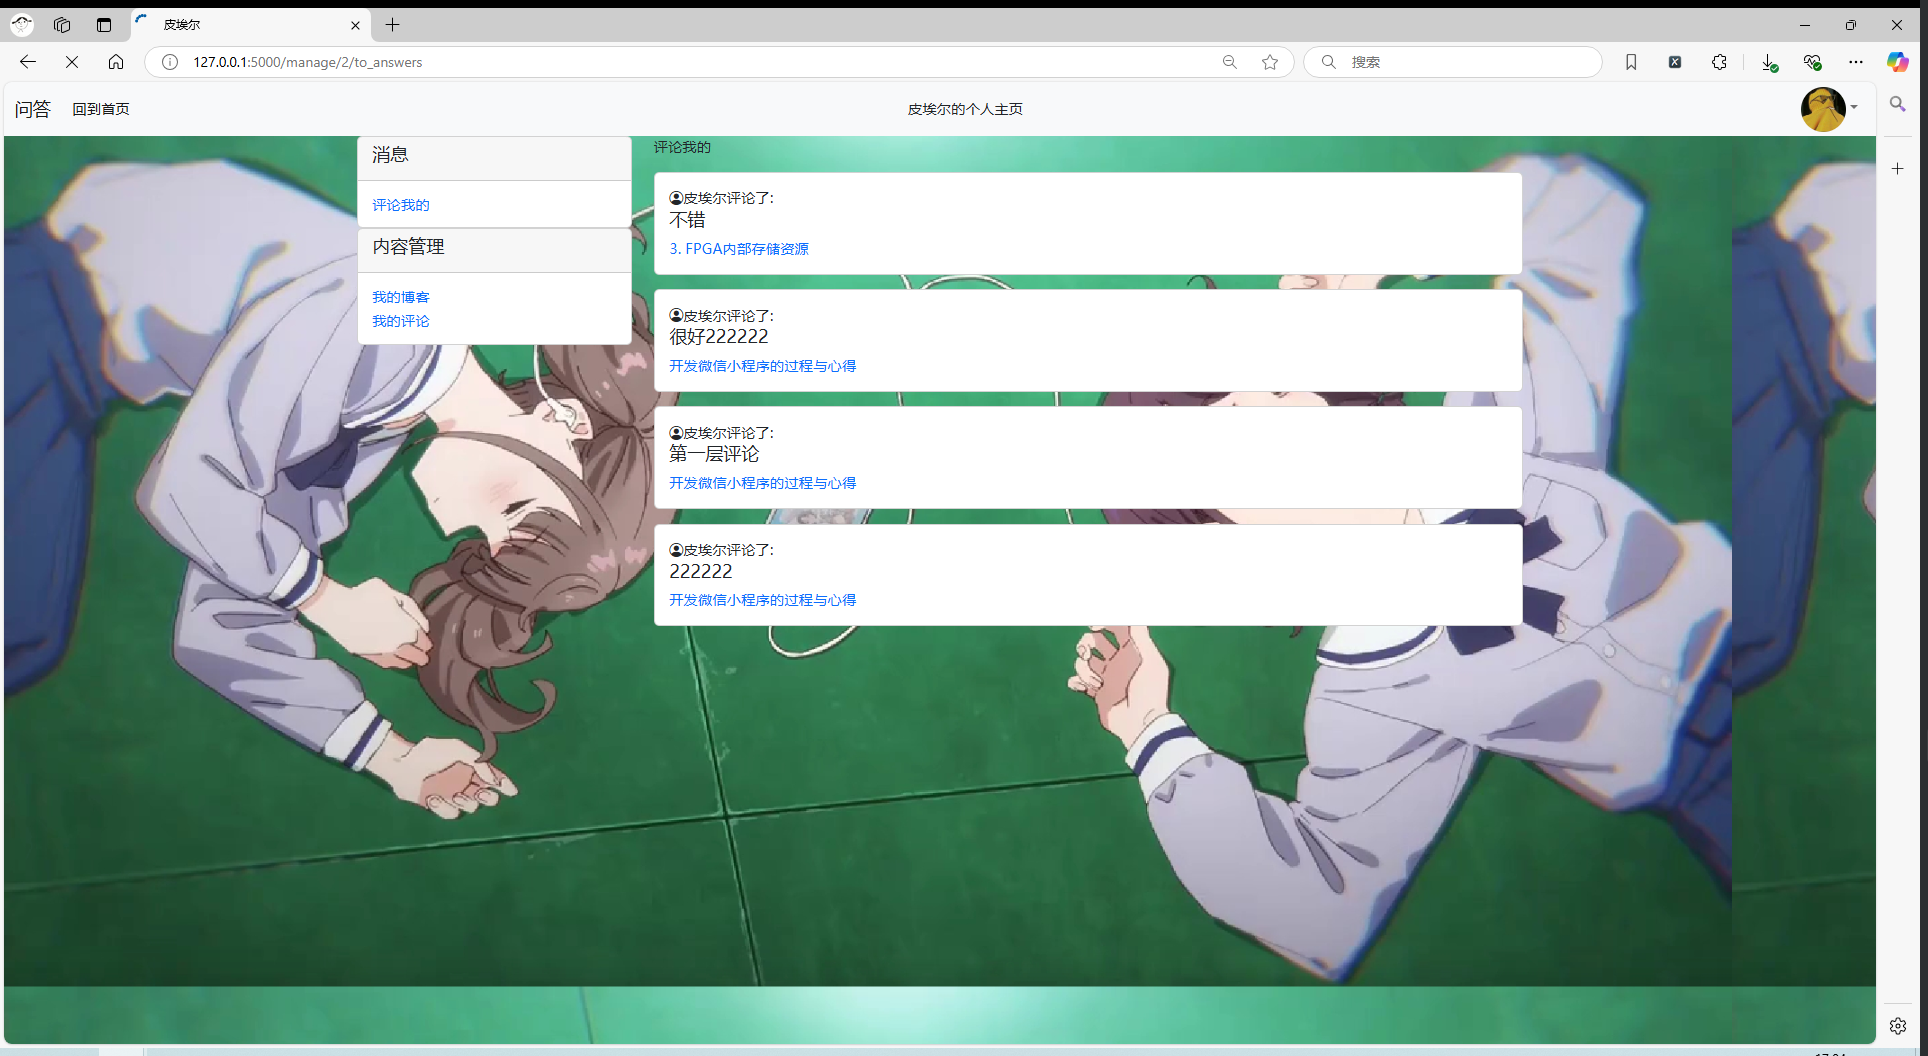Click the 消息 panel heading
The width and height of the screenshot is (1928, 1056).
pos(390,155)
